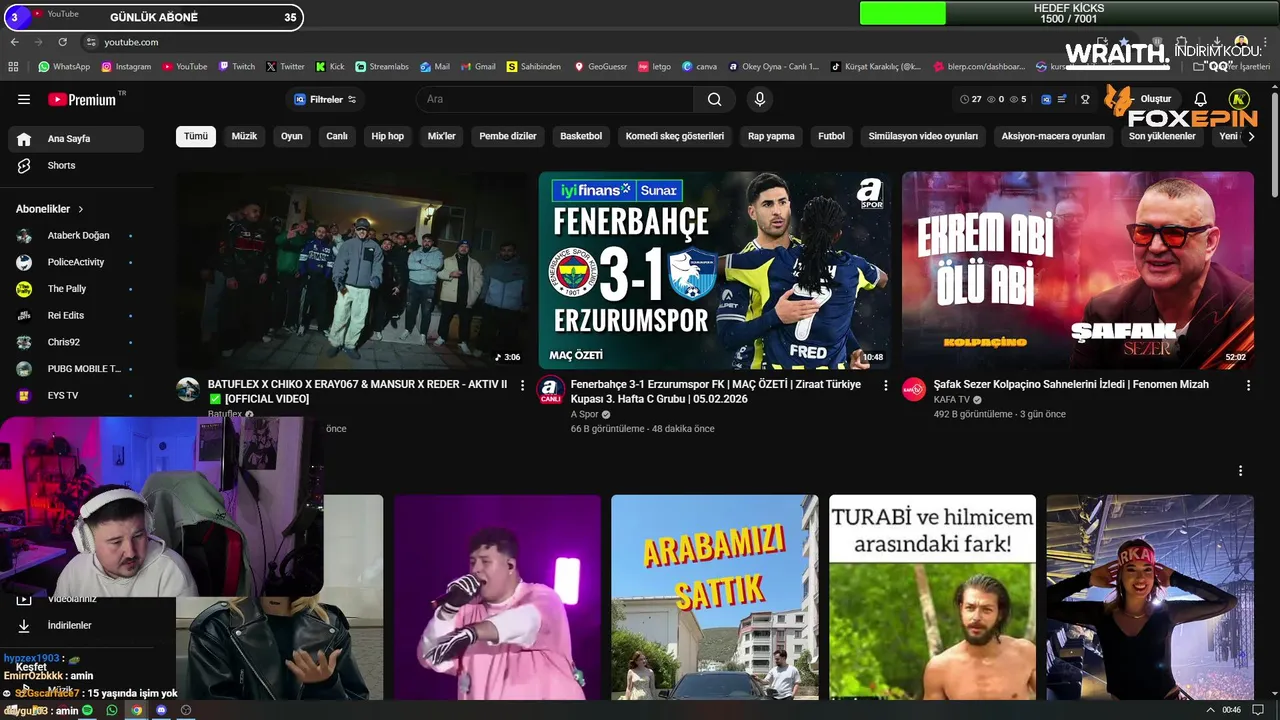
Task: Select the Basketbol chip
Action: (581, 136)
